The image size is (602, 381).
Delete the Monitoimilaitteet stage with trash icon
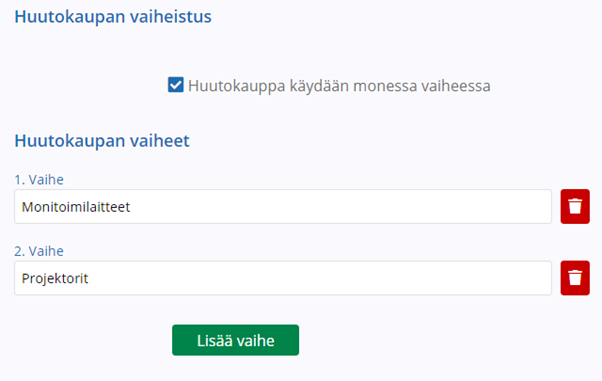click(x=575, y=206)
